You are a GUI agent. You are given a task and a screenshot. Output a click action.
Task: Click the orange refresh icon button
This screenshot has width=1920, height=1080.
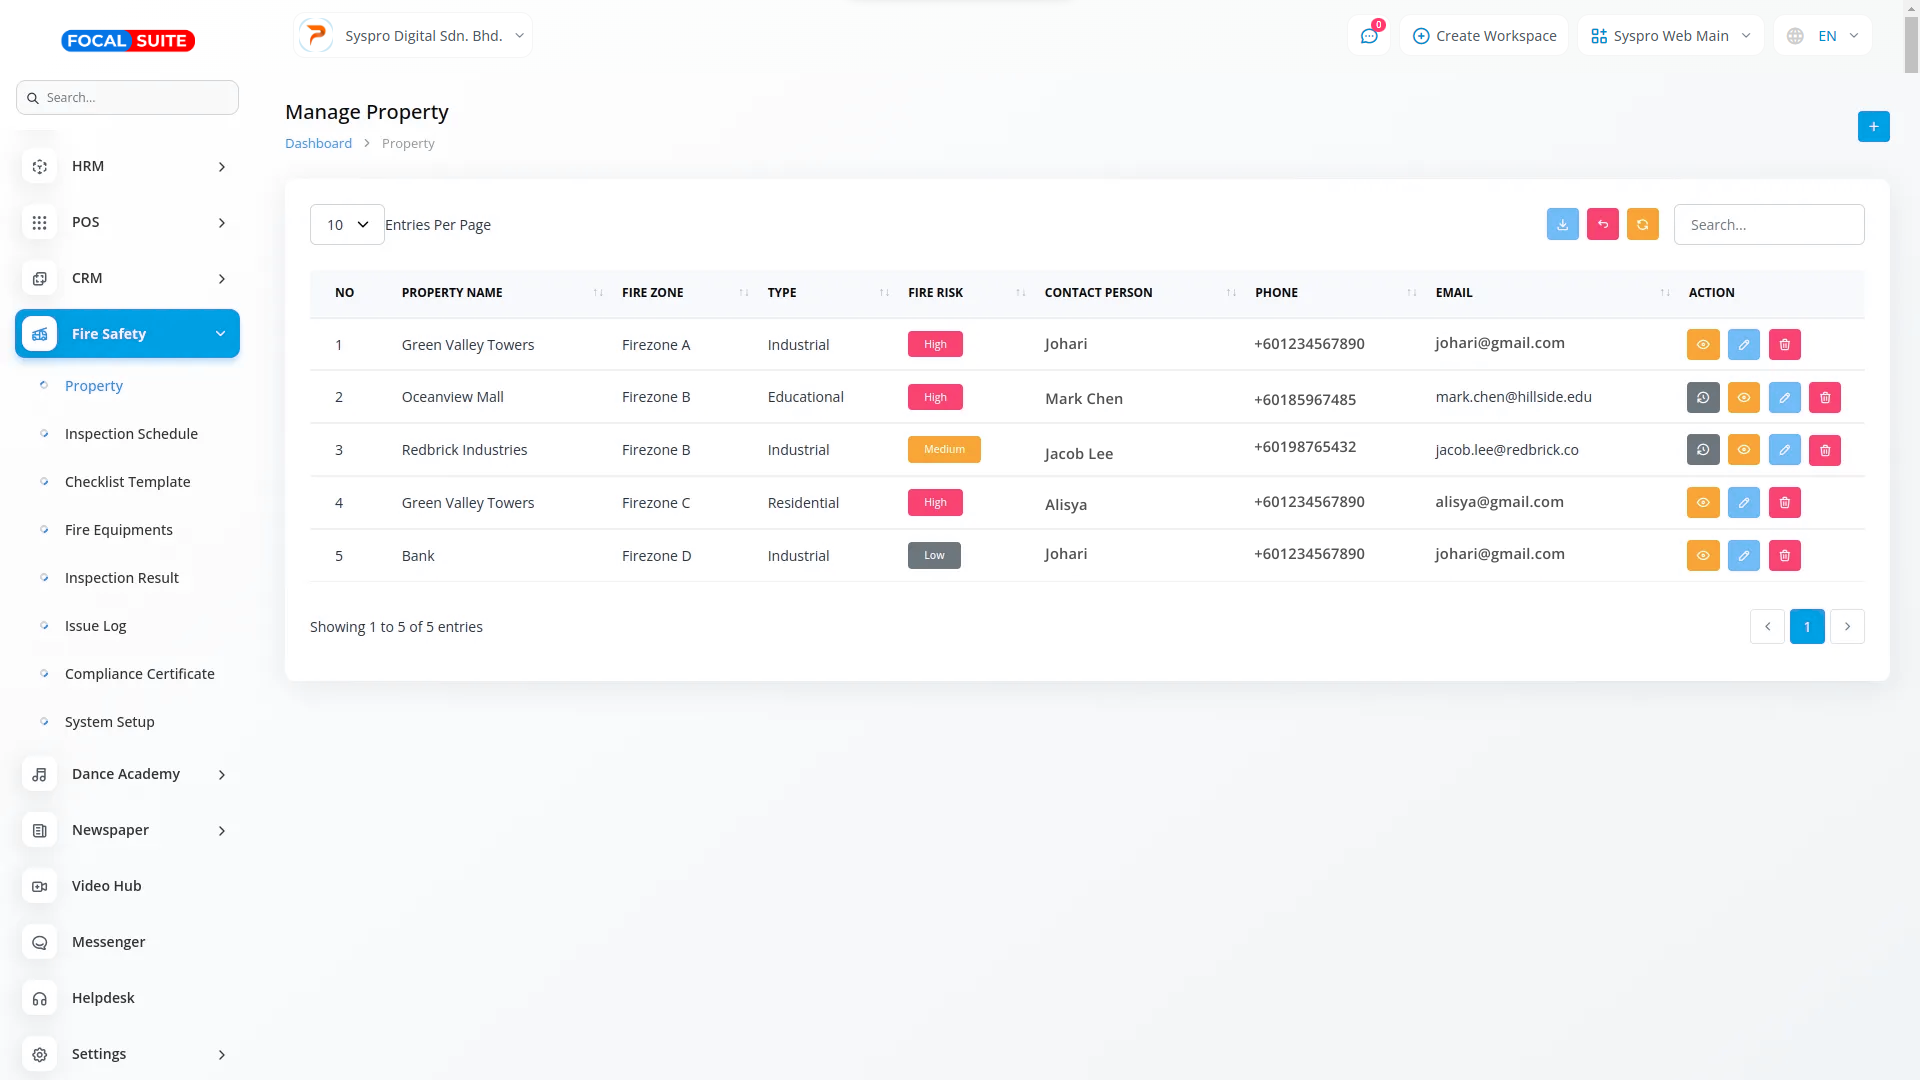coord(1642,224)
